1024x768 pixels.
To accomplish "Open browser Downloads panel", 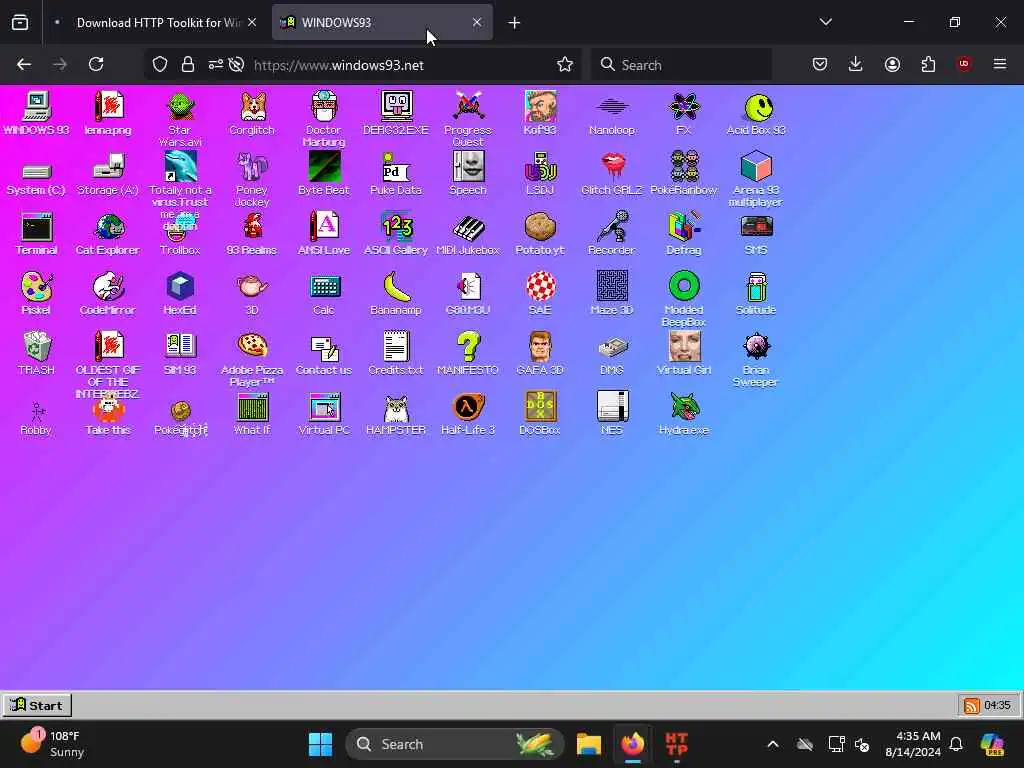I will pos(856,64).
